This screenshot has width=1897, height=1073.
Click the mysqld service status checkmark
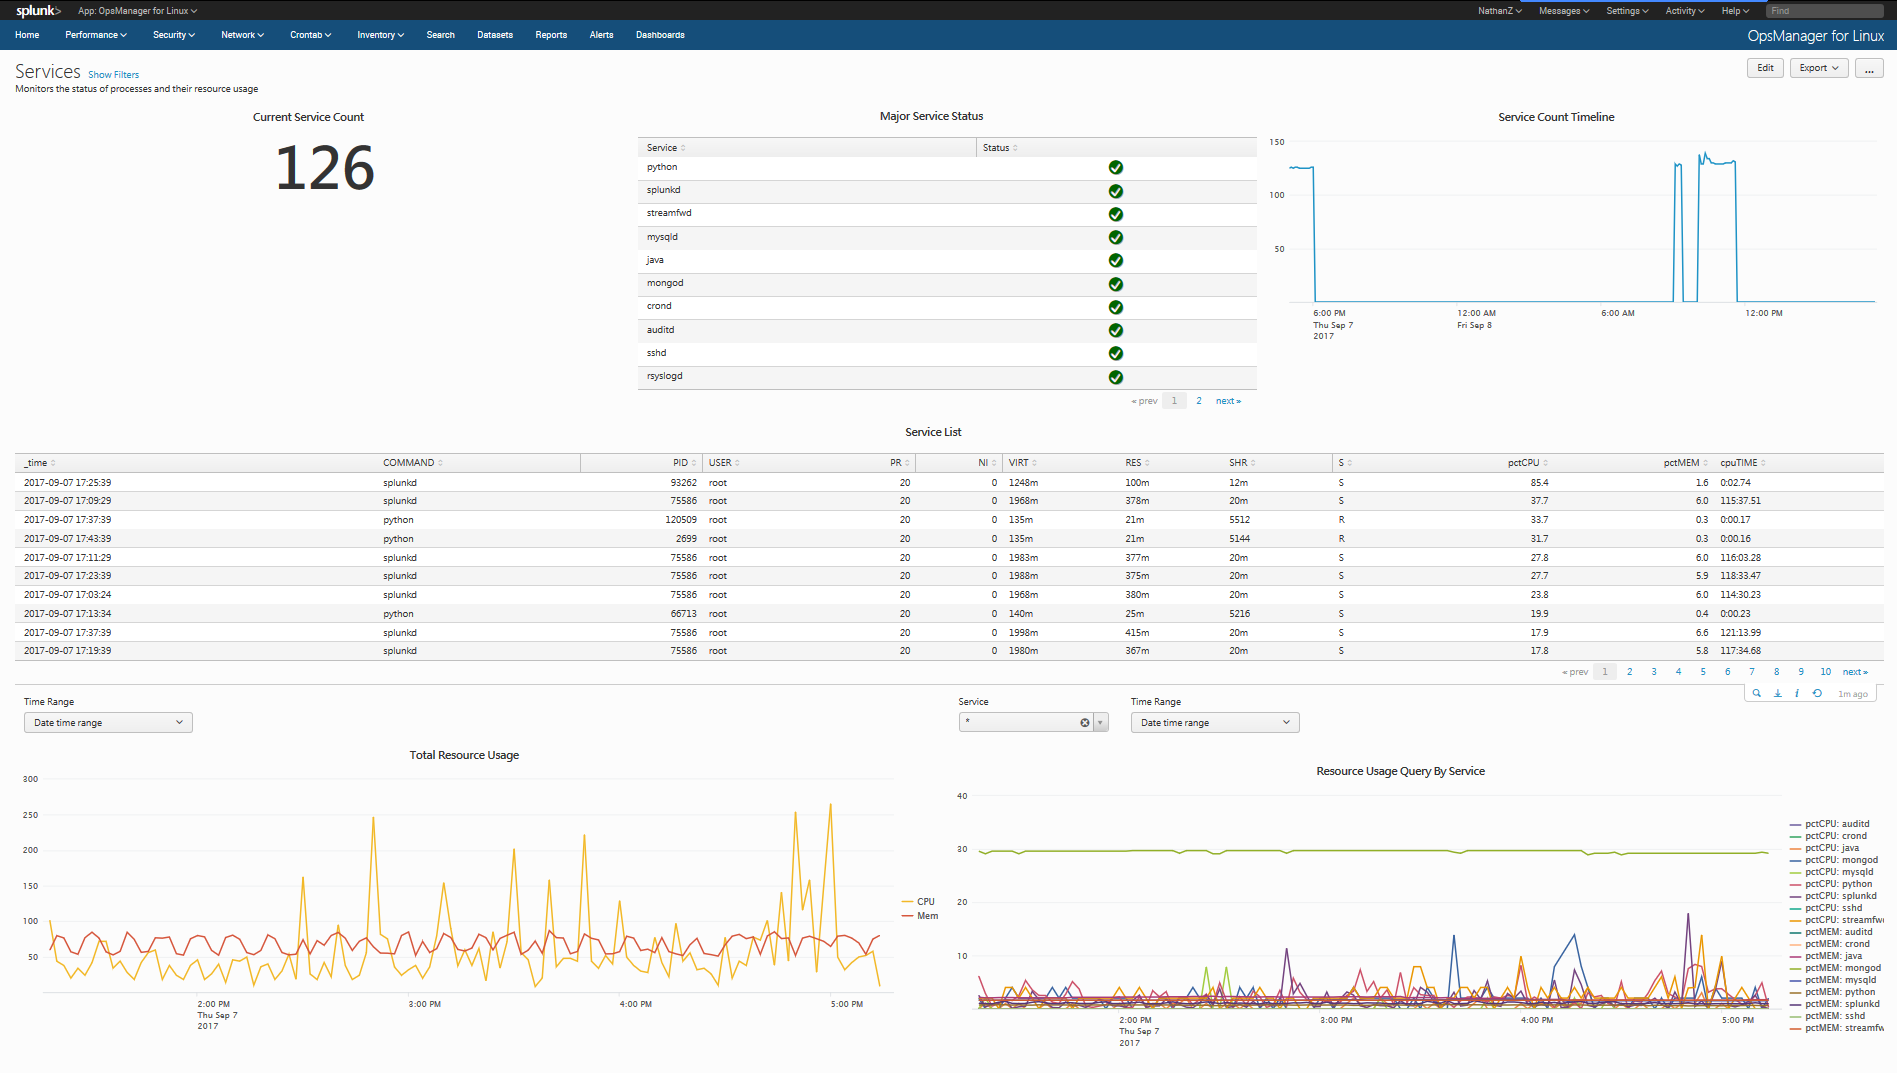tap(1116, 237)
